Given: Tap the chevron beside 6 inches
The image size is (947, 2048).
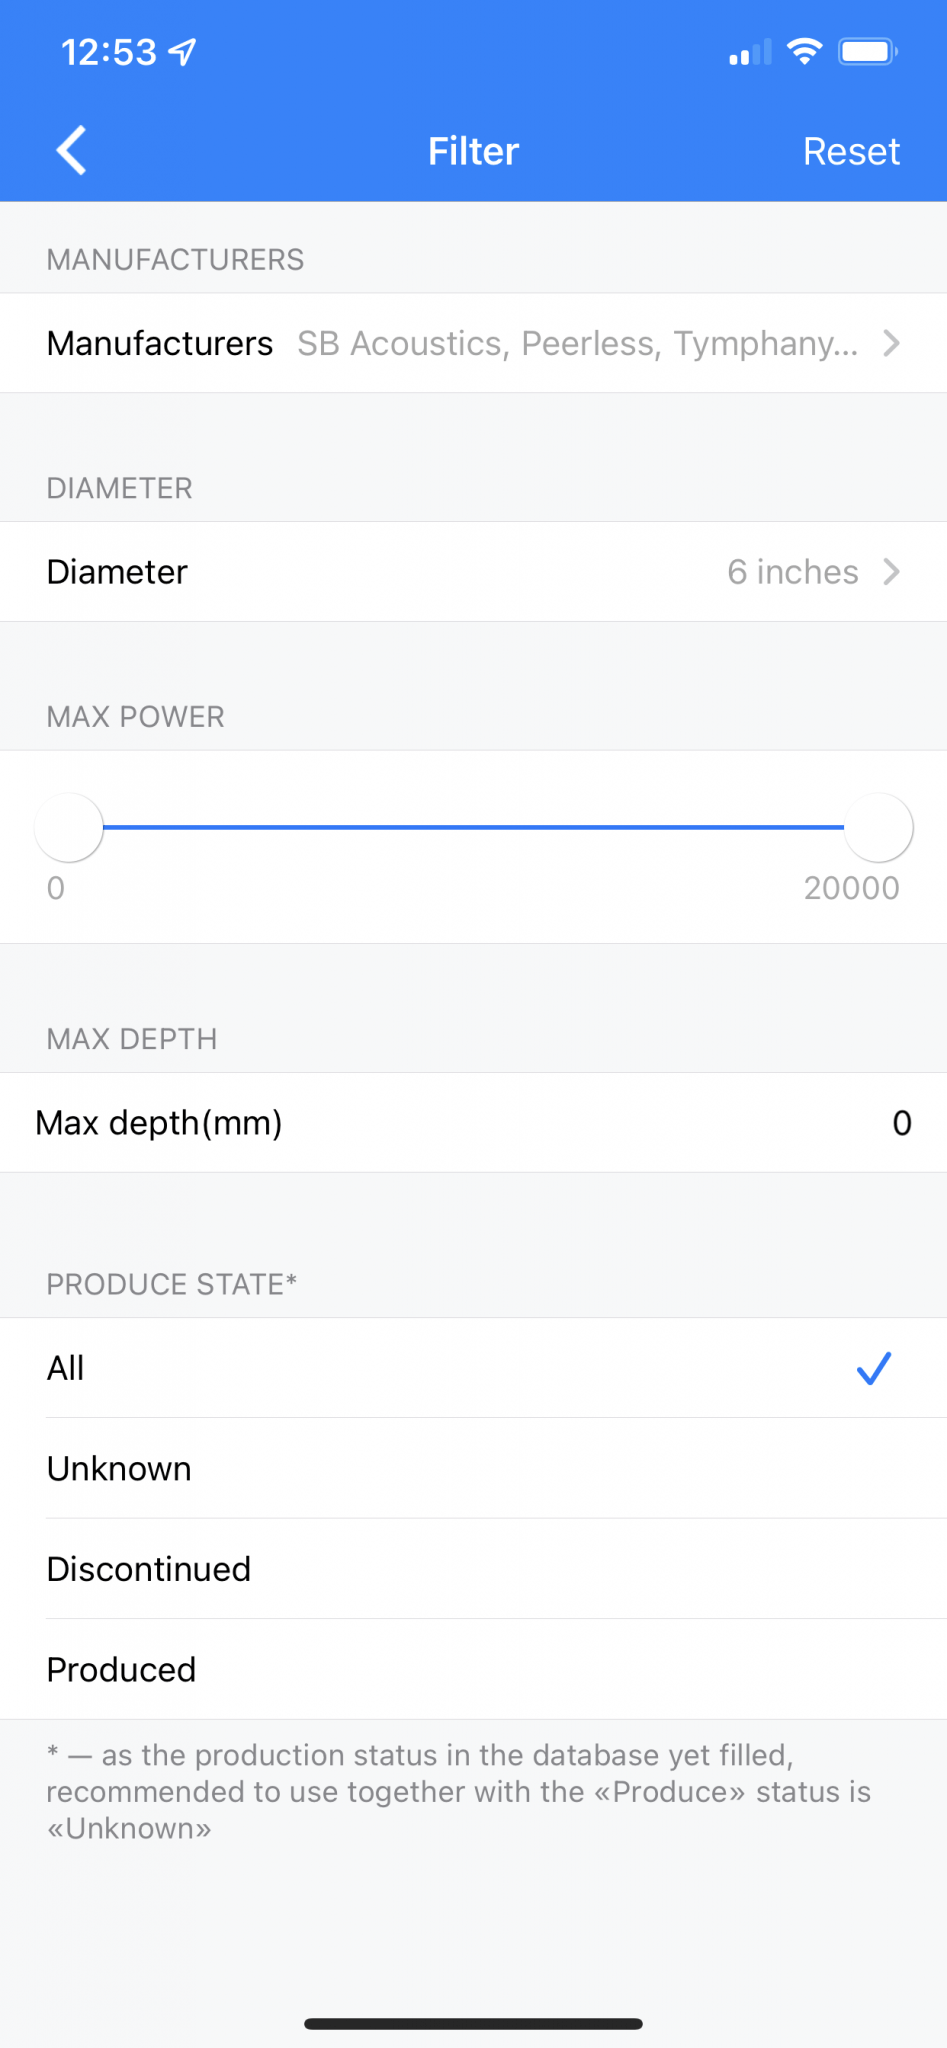Looking at the screenshot, I should 891,572.
